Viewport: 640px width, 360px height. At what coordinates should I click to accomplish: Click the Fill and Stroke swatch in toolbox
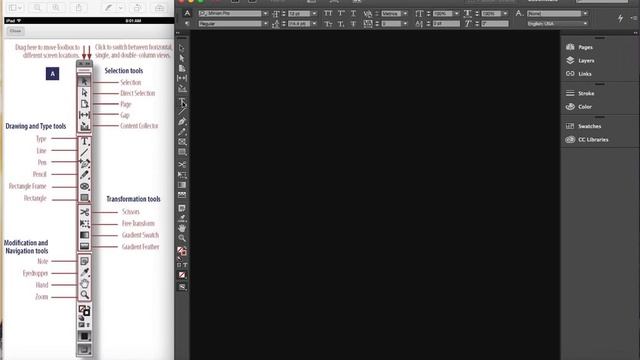pyautogui.click(x=182, y=251)
